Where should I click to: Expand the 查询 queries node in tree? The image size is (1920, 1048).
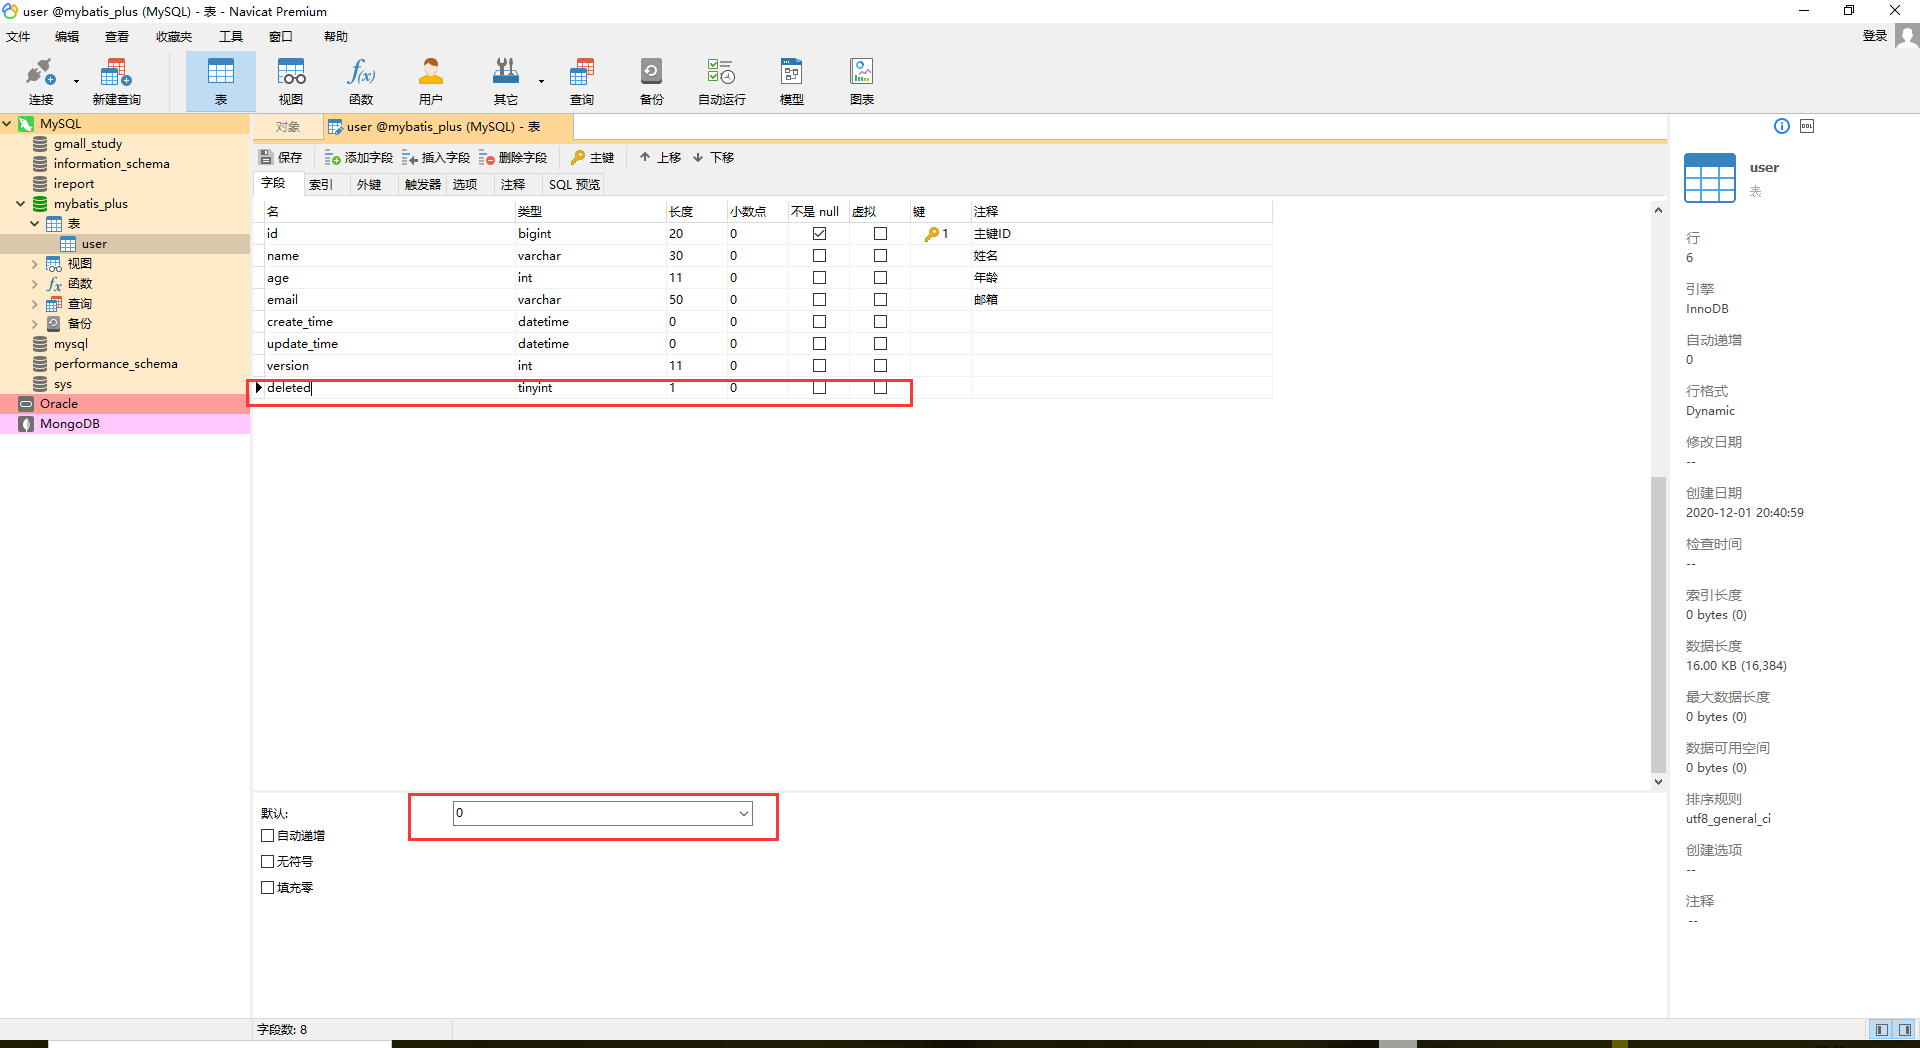point(35,304)
